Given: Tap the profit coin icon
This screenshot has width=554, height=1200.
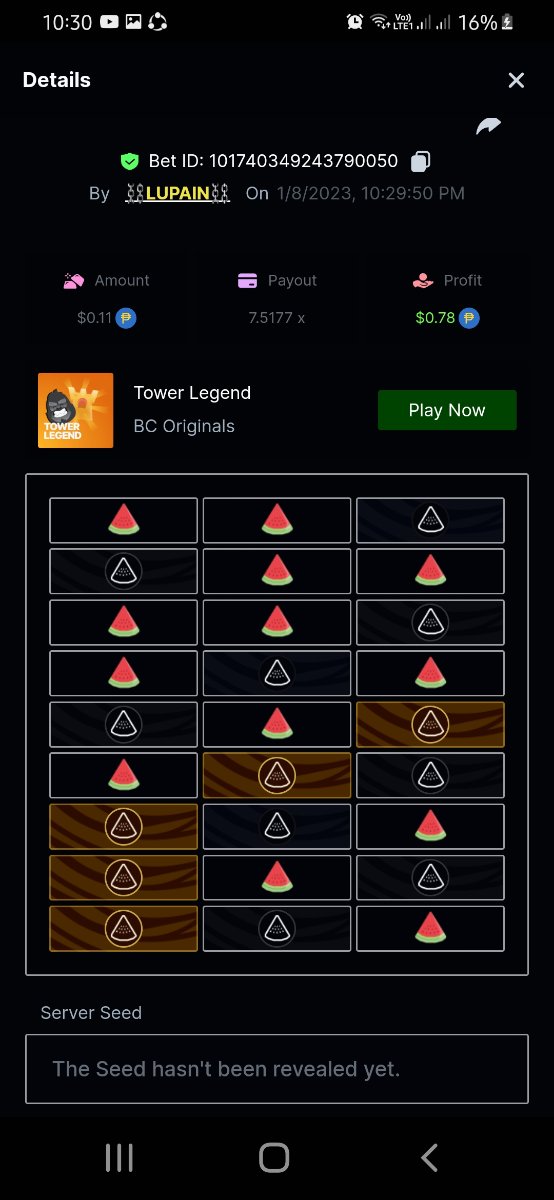Looking at the screenshot, I should point(469,318).
